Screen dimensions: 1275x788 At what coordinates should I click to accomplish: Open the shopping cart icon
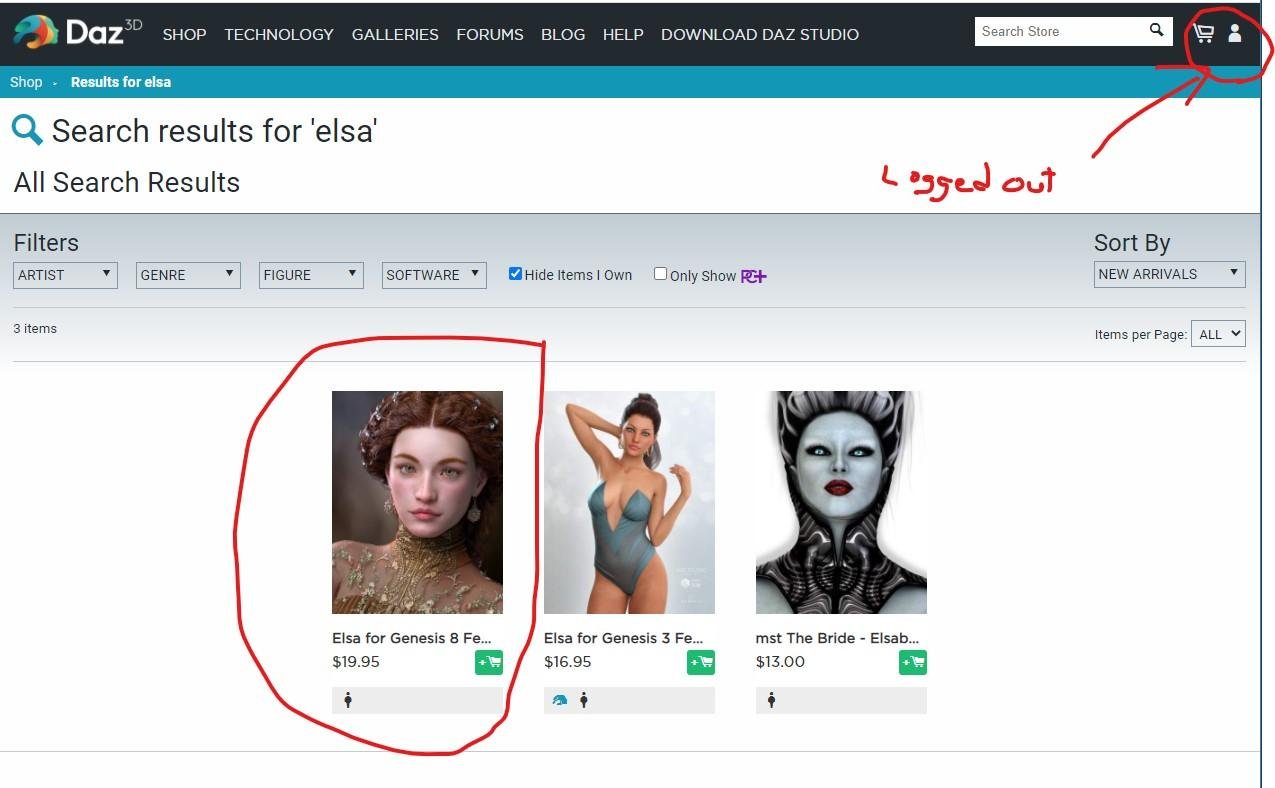pyautogui.click(x=1204, y=33)
